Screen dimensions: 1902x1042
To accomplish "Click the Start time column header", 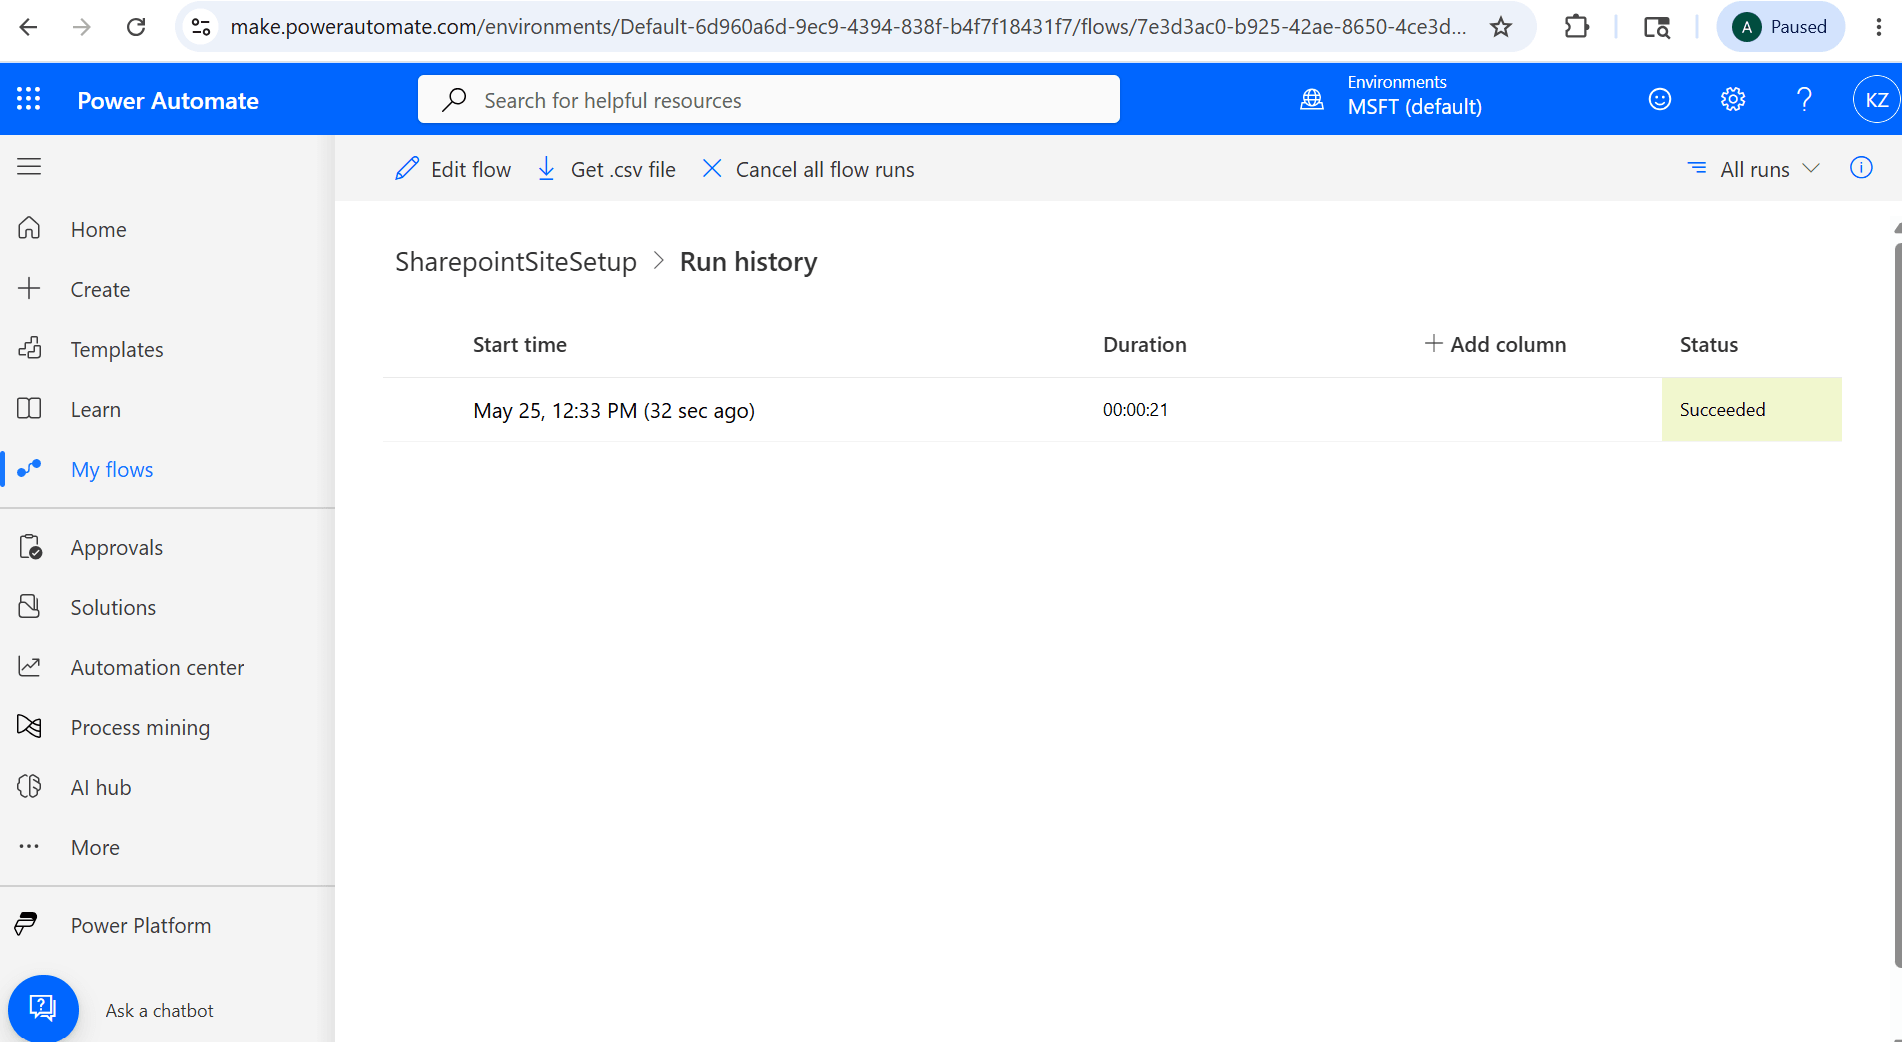I will [x=519, y=344].
